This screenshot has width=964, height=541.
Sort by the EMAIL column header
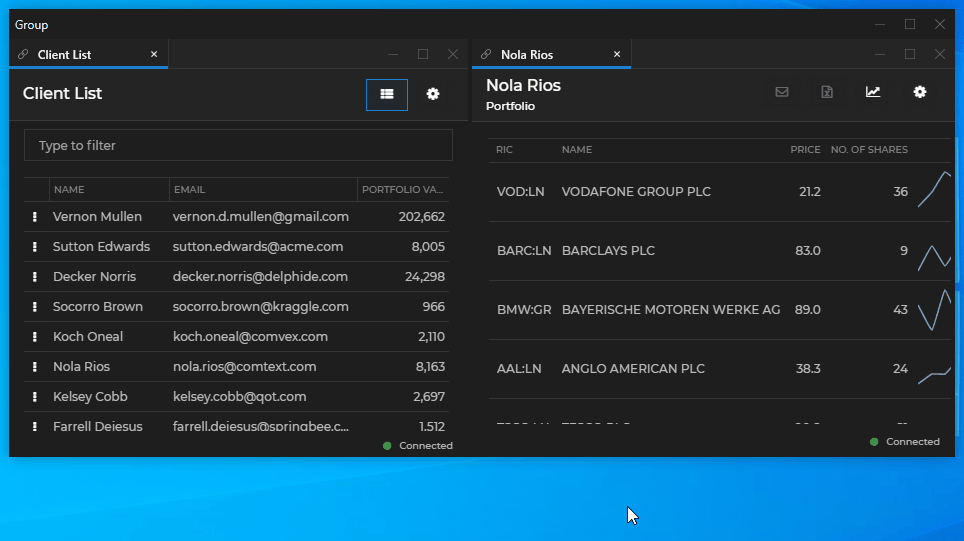coord(190,189)
